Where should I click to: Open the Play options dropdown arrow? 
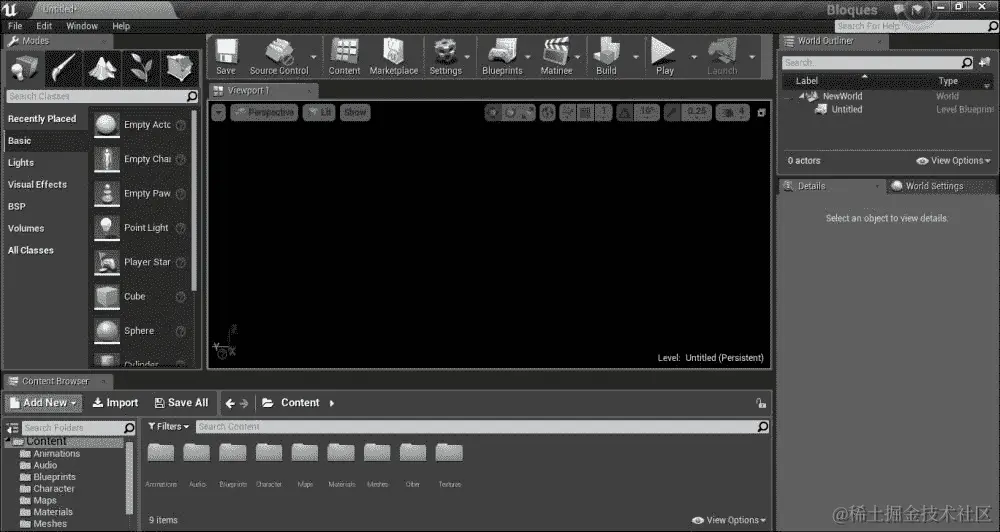[694, 57]
